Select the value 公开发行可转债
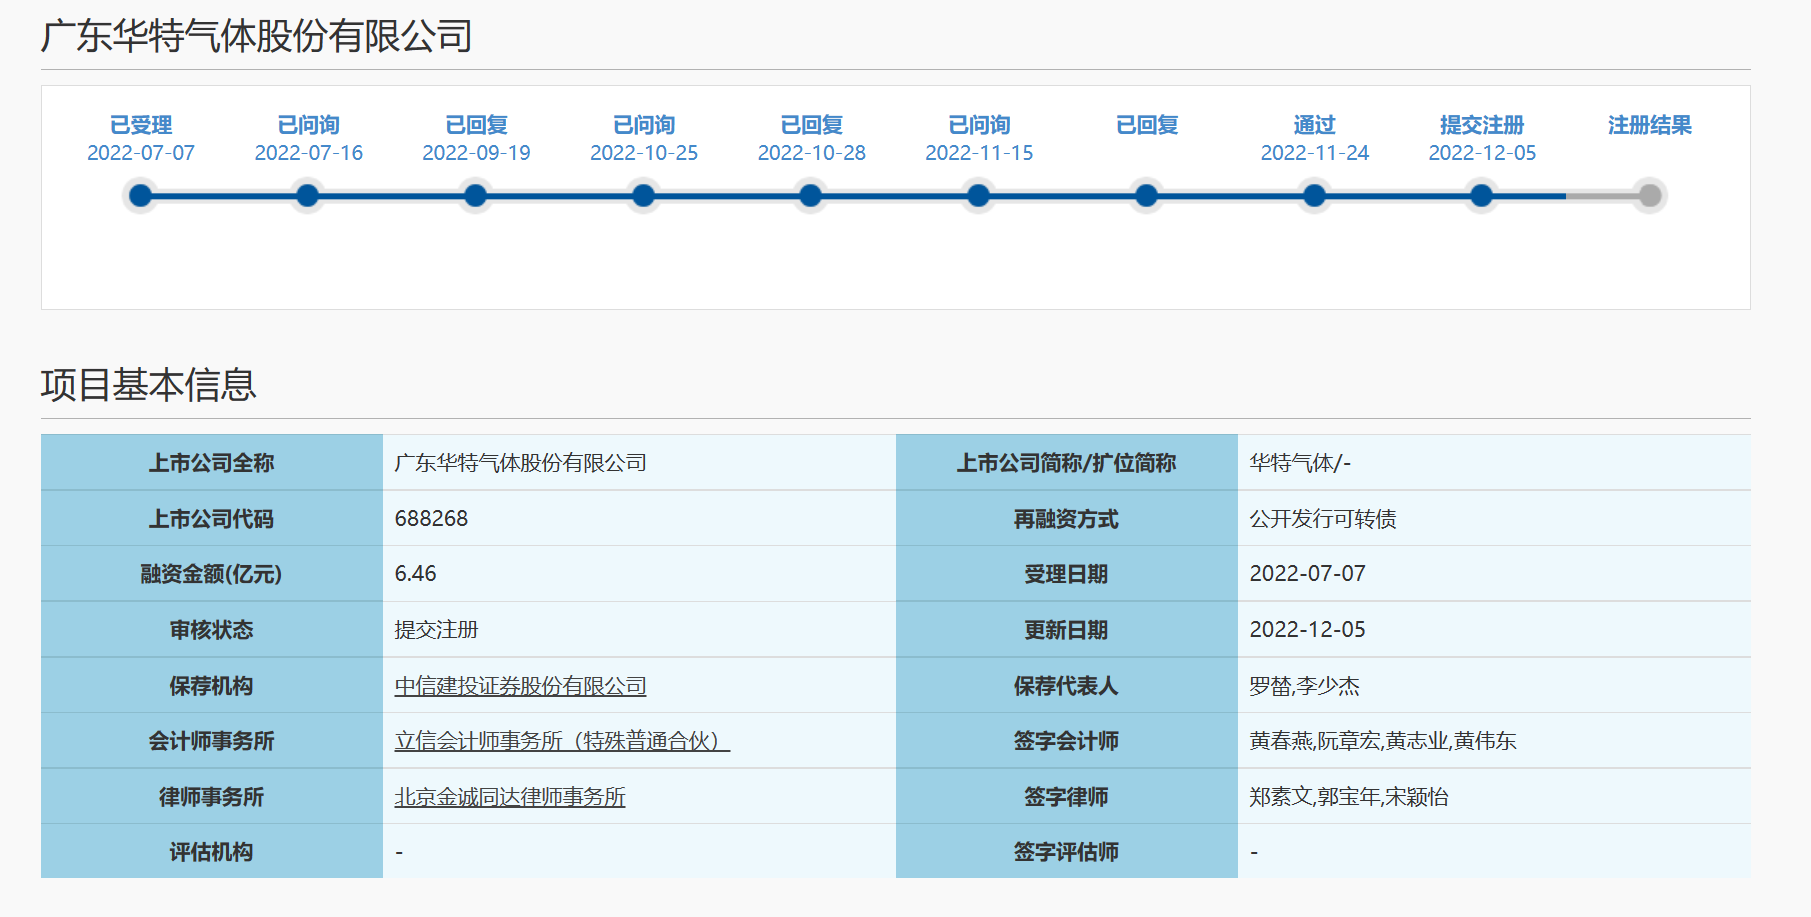1811x917 pixels. point(1323,518)
